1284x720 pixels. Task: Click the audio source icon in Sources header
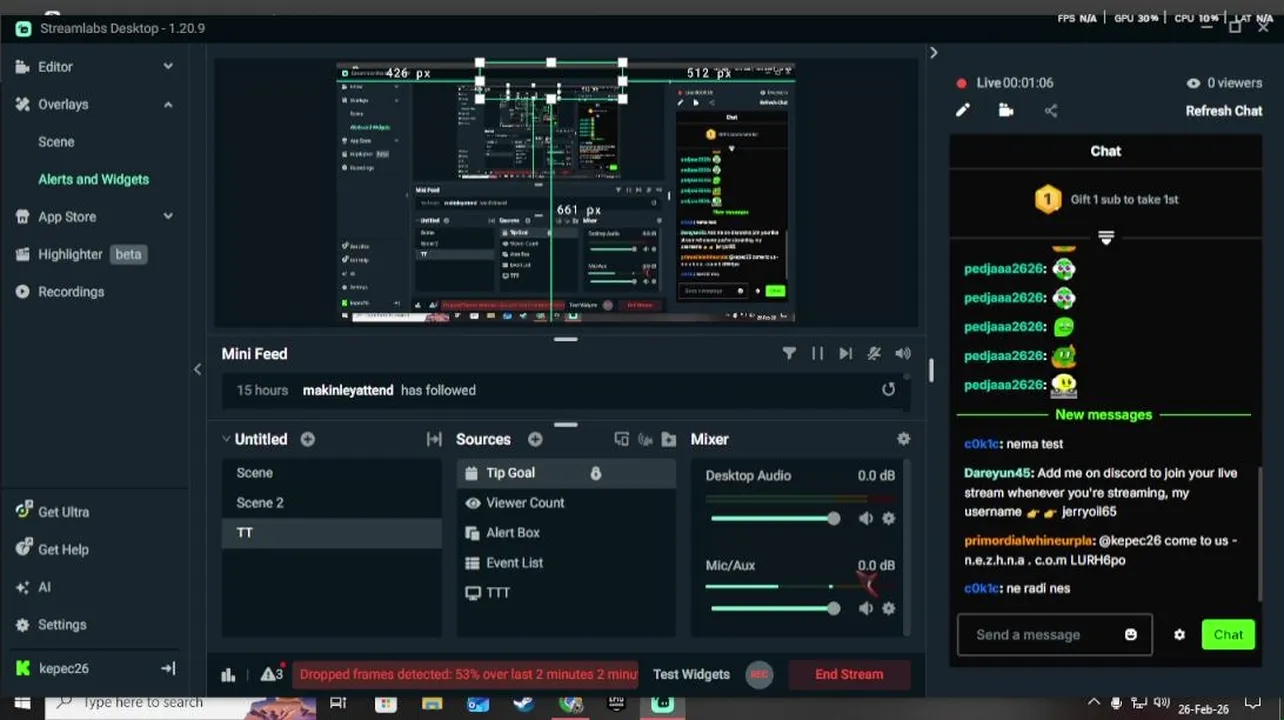[645, 439]
